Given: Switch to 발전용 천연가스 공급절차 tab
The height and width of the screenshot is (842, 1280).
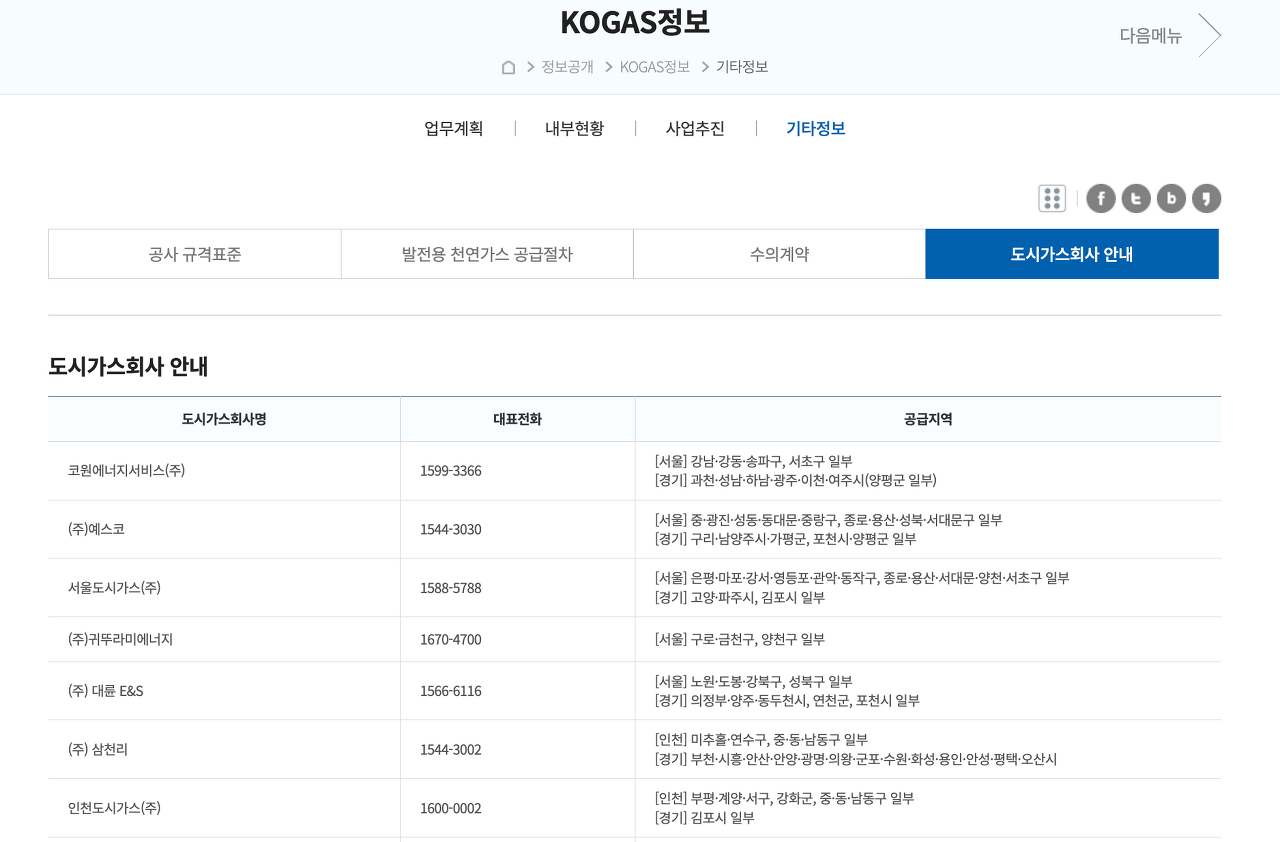Looking at the screenshot, I should [487, 254].
